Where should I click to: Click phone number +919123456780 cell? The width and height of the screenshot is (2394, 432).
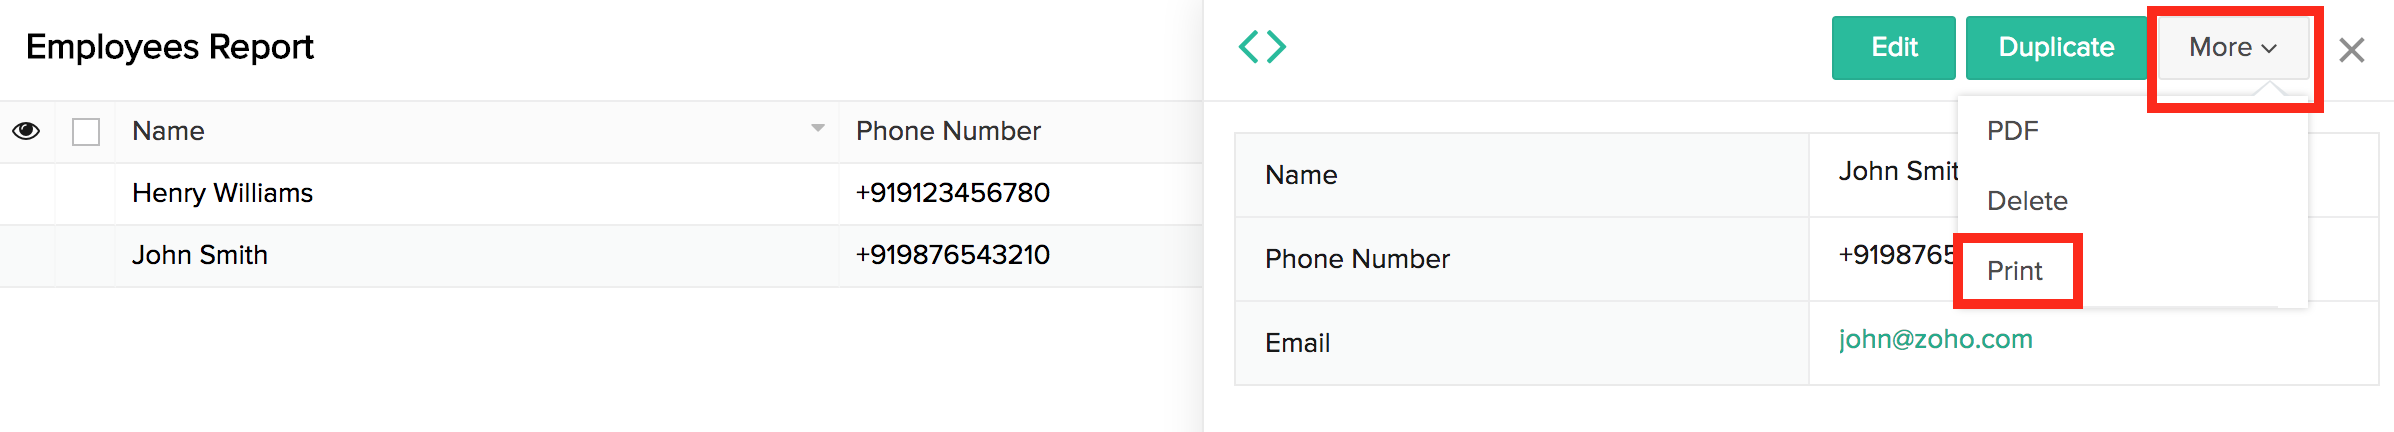[x=952, y=193]
